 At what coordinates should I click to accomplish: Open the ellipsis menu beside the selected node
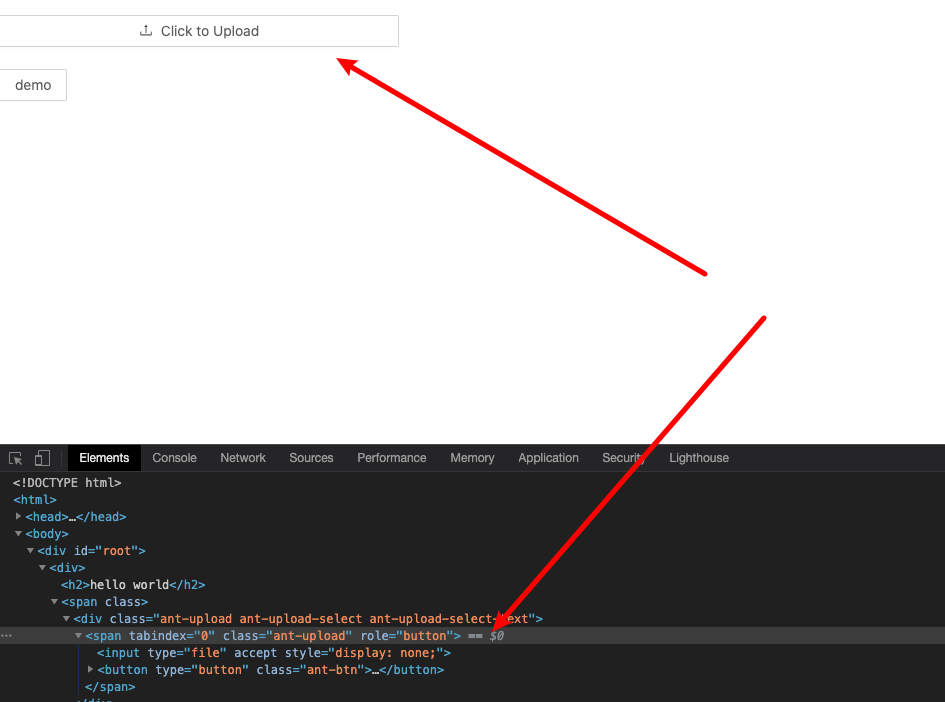[x=6, y=635]
